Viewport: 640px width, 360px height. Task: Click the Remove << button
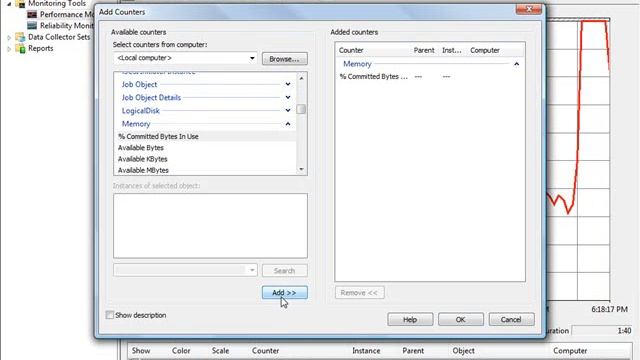[x=359, y=293]
